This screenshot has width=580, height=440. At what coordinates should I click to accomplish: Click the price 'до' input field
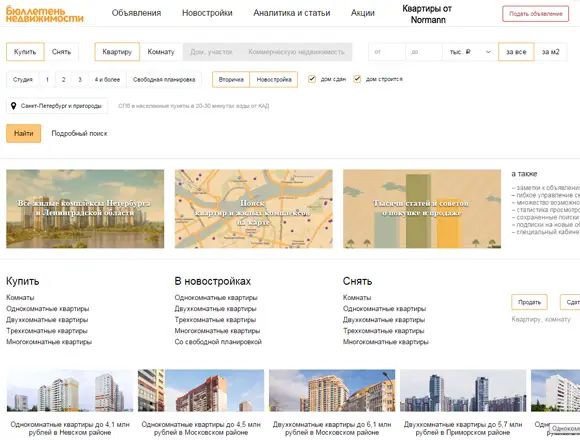tap(424, 52)
